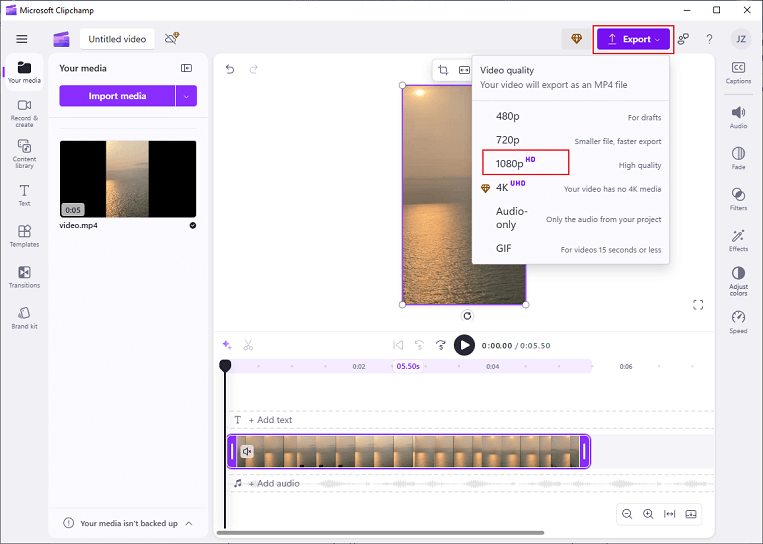
Task: Open the premium diamond upgrade button
Action: click(576, 39)
